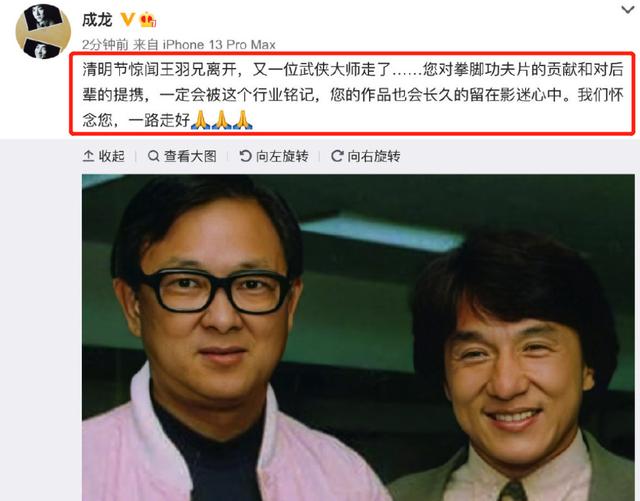Click the text line ending 我们怀
The height and width of the screenshot is (501, 640).
353,95
